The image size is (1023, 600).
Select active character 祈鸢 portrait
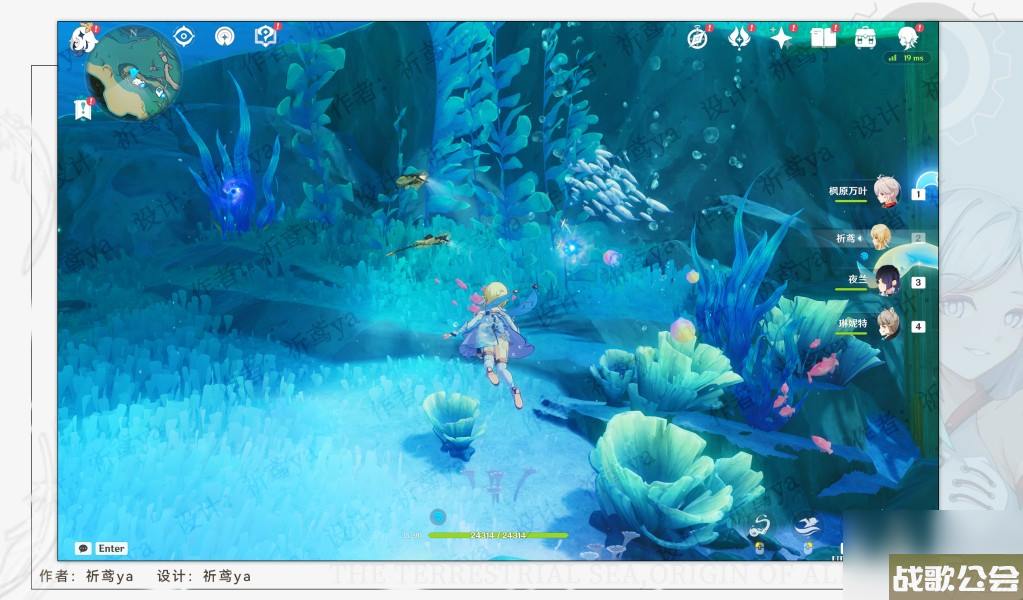click(880, 237)
